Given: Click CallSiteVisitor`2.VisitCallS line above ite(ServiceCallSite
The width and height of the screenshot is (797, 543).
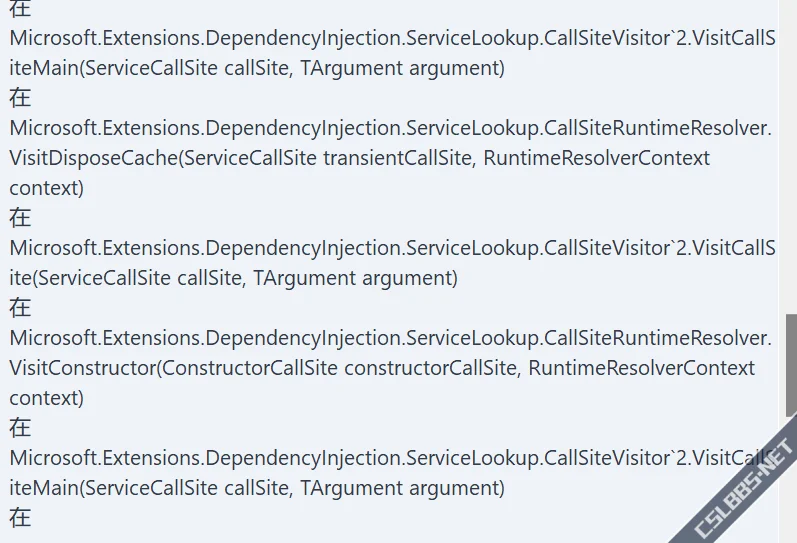Looking at the screenshot, I should tap(392, 248).
